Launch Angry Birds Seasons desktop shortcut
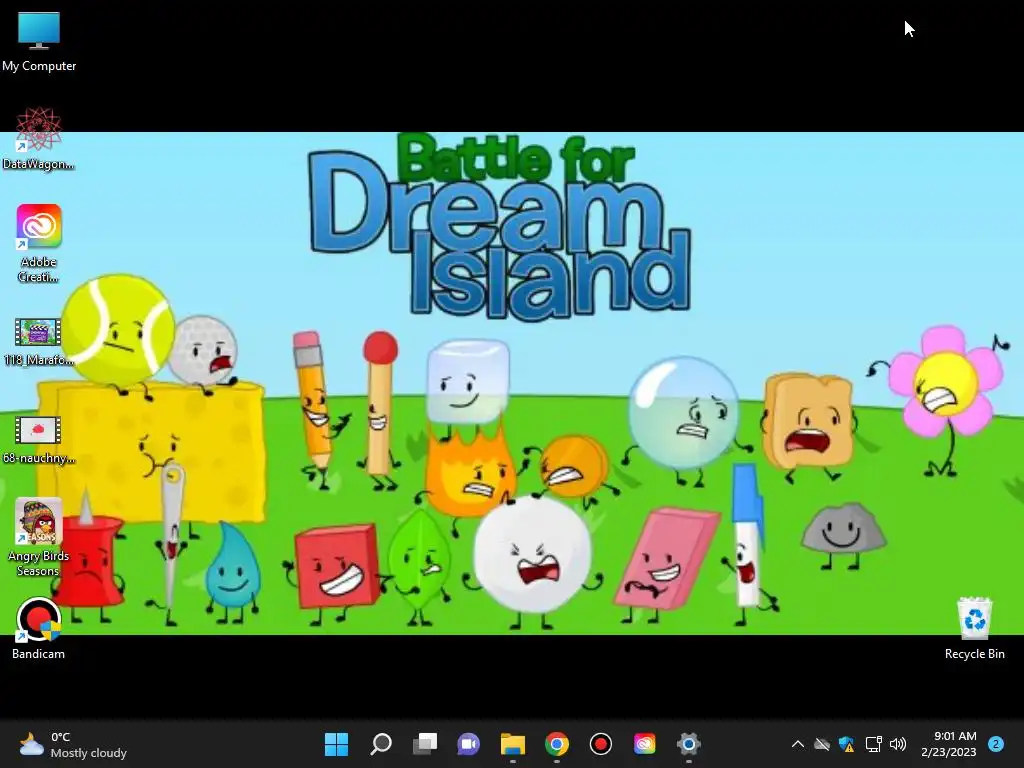Image resolution: width=1024 pixels, height=768 pixels. click(x=39, y=537)
